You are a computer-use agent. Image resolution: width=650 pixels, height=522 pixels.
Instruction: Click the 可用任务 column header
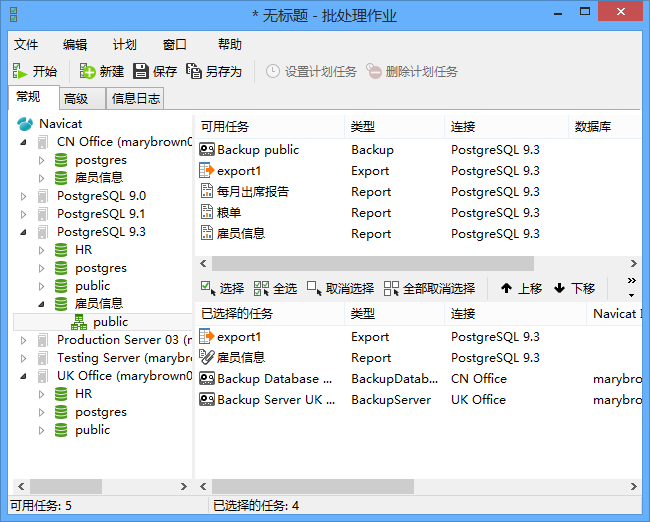coord(269,126)
